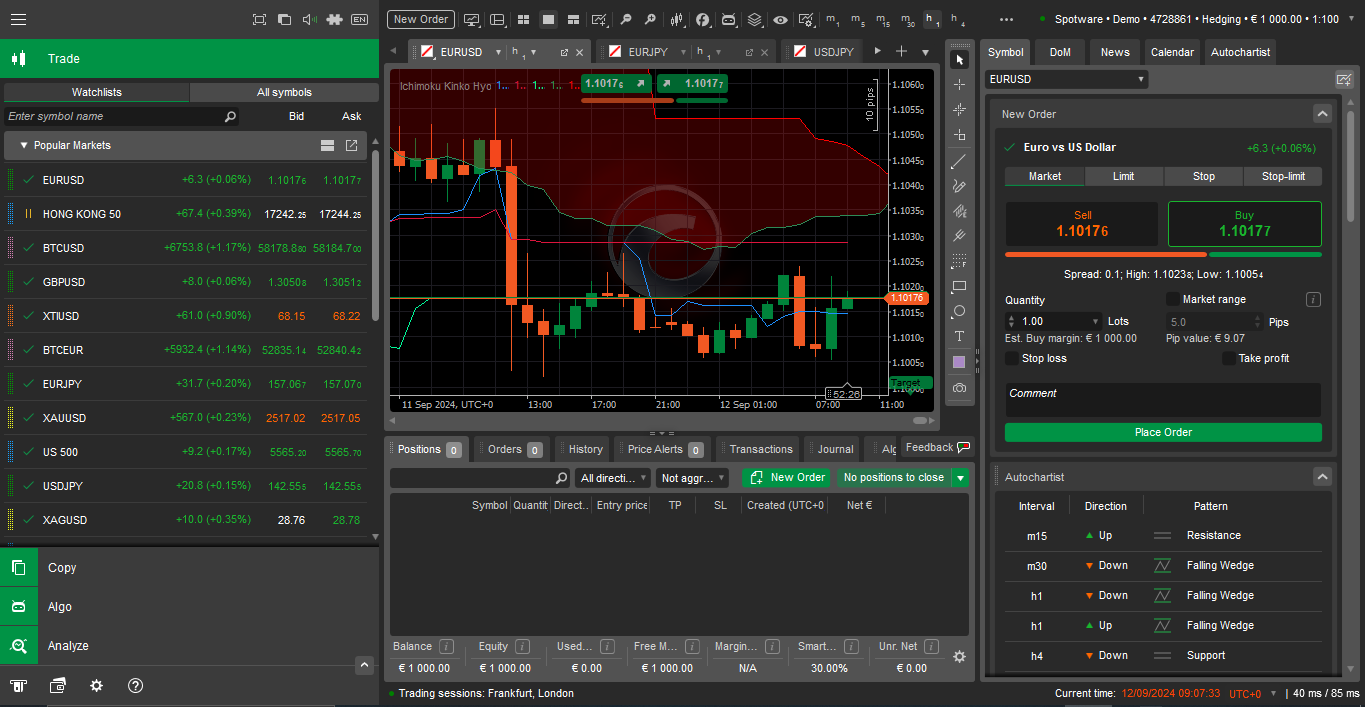Screen dimensions: 1365x707
Task: Collapse the Autochartist section
Action: (1322, 476)
